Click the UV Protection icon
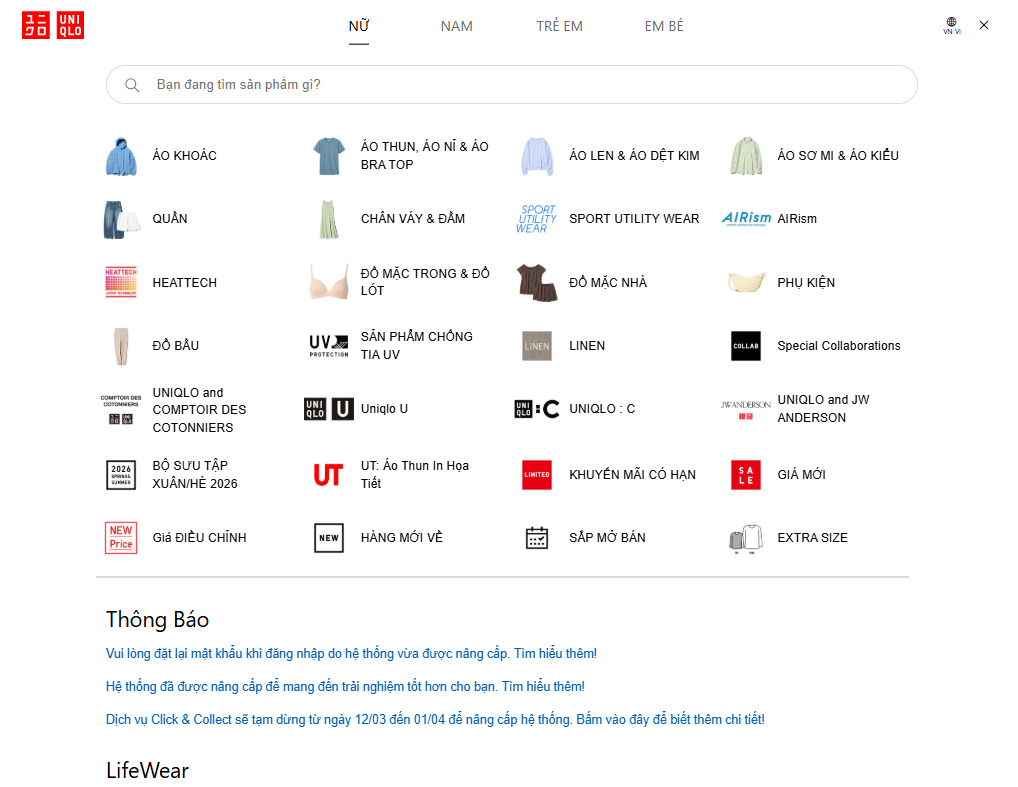Image resolution: width=1018 pixels, height=787 pixels. coord(329,346)
